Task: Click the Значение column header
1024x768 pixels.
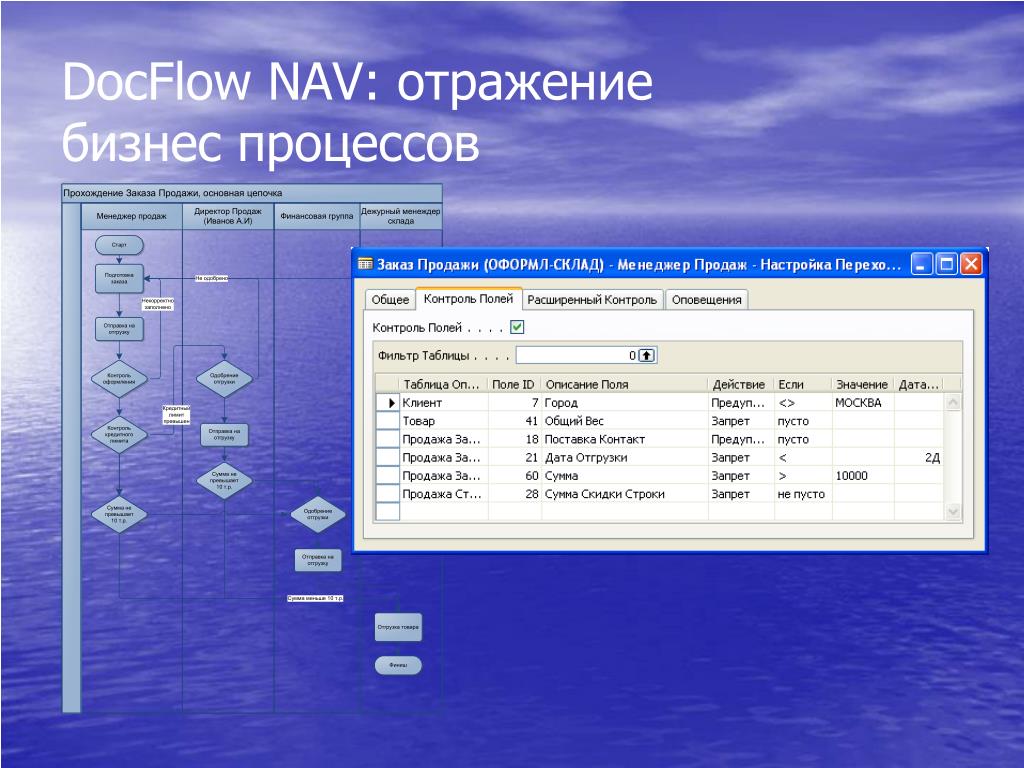Action: [863, 385]
